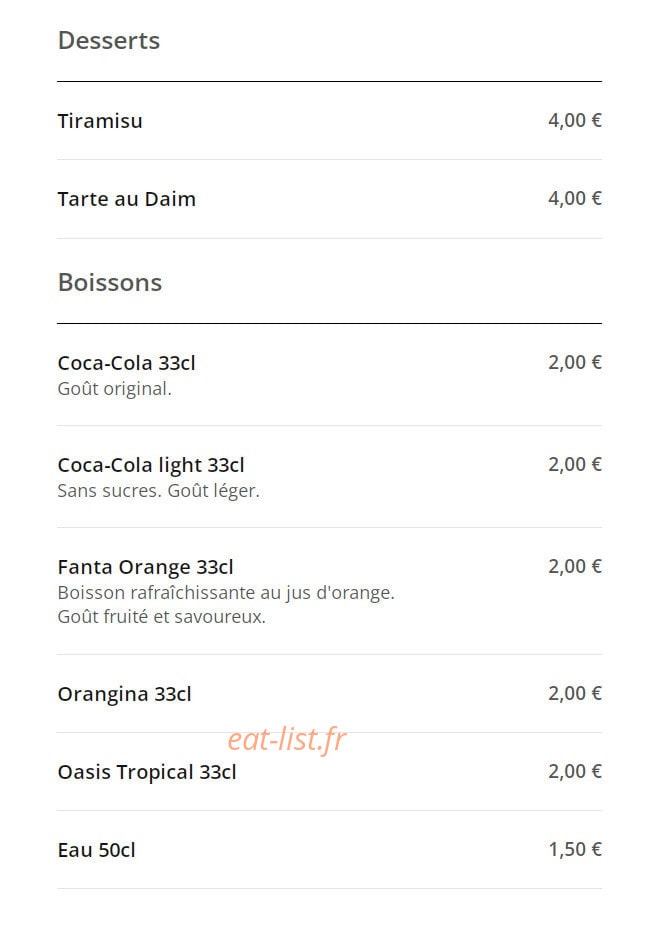Click the Tarte au Daim item
The image size is (656, 930).
126,199
